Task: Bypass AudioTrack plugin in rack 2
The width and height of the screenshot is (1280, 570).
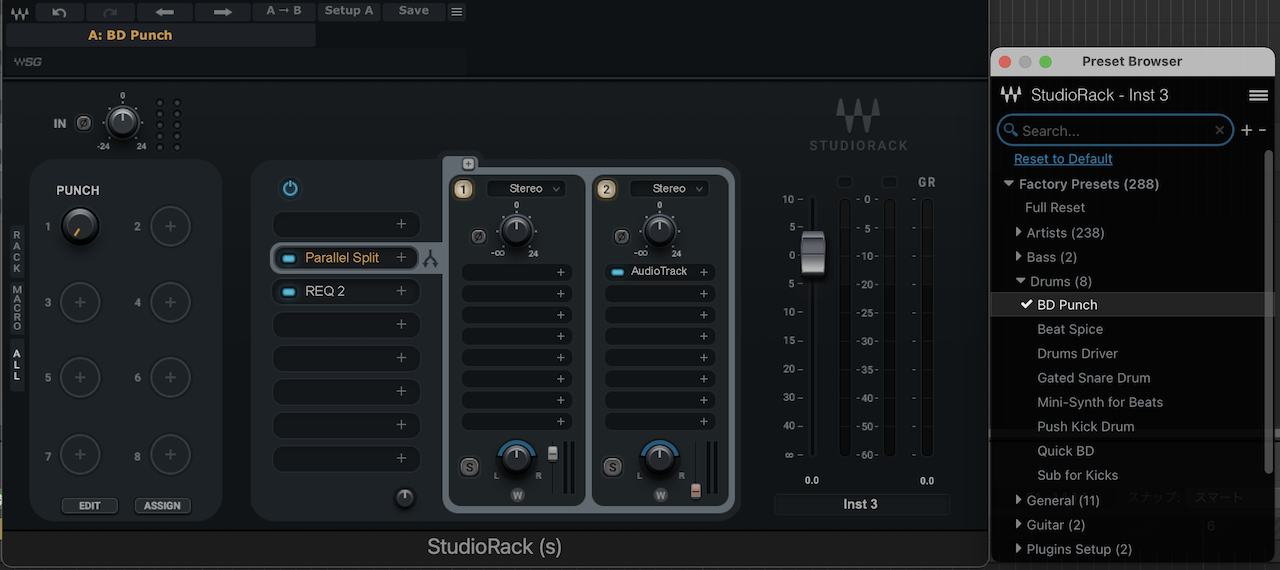Action: (x=617, y=272)
